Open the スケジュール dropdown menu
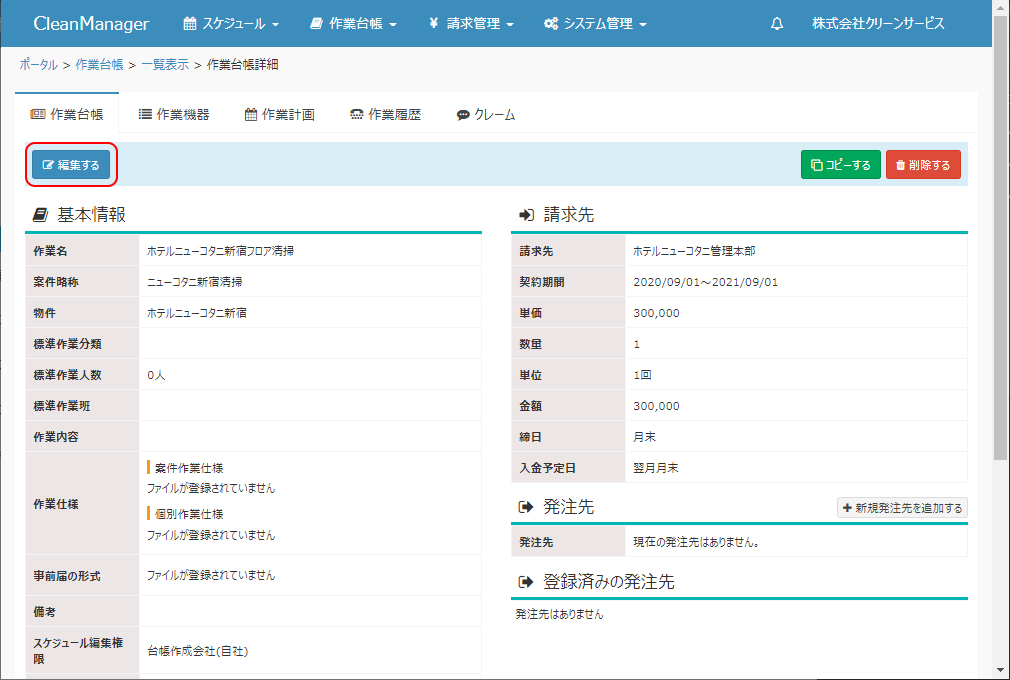1010x680 pixels. pyautogui.click(x=231, y=24)
